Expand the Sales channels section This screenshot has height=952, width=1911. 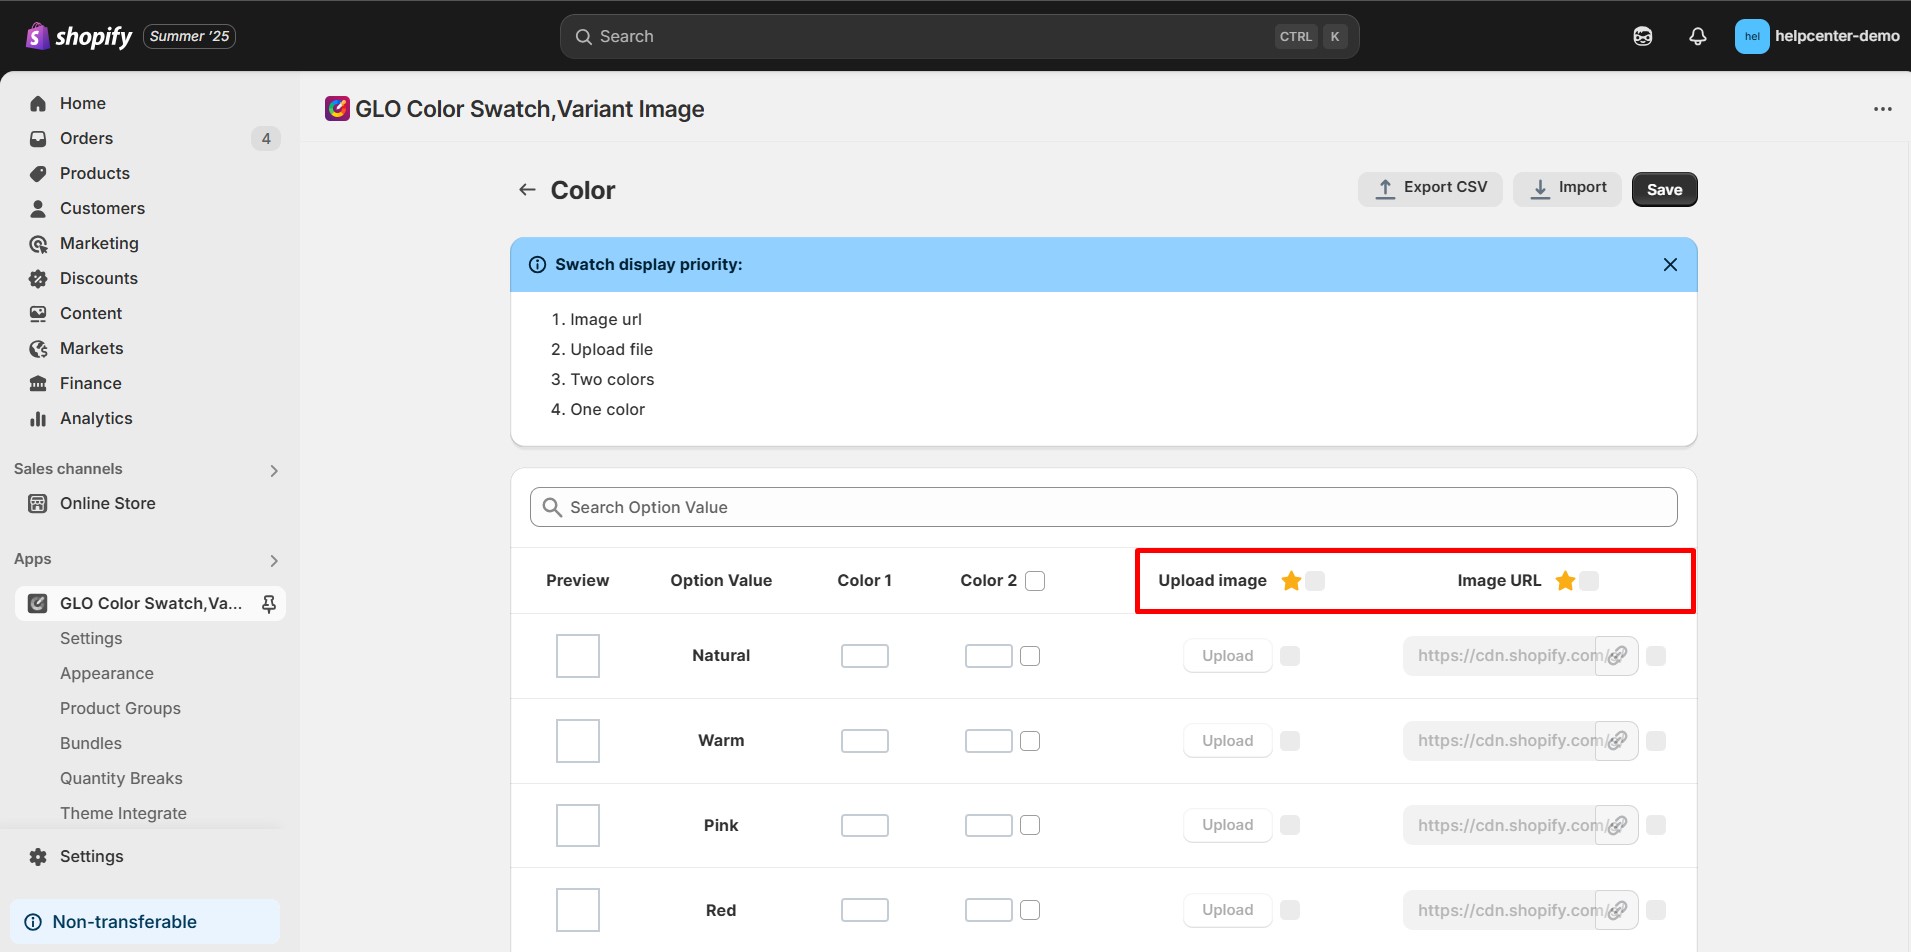[x=273, y=470]
